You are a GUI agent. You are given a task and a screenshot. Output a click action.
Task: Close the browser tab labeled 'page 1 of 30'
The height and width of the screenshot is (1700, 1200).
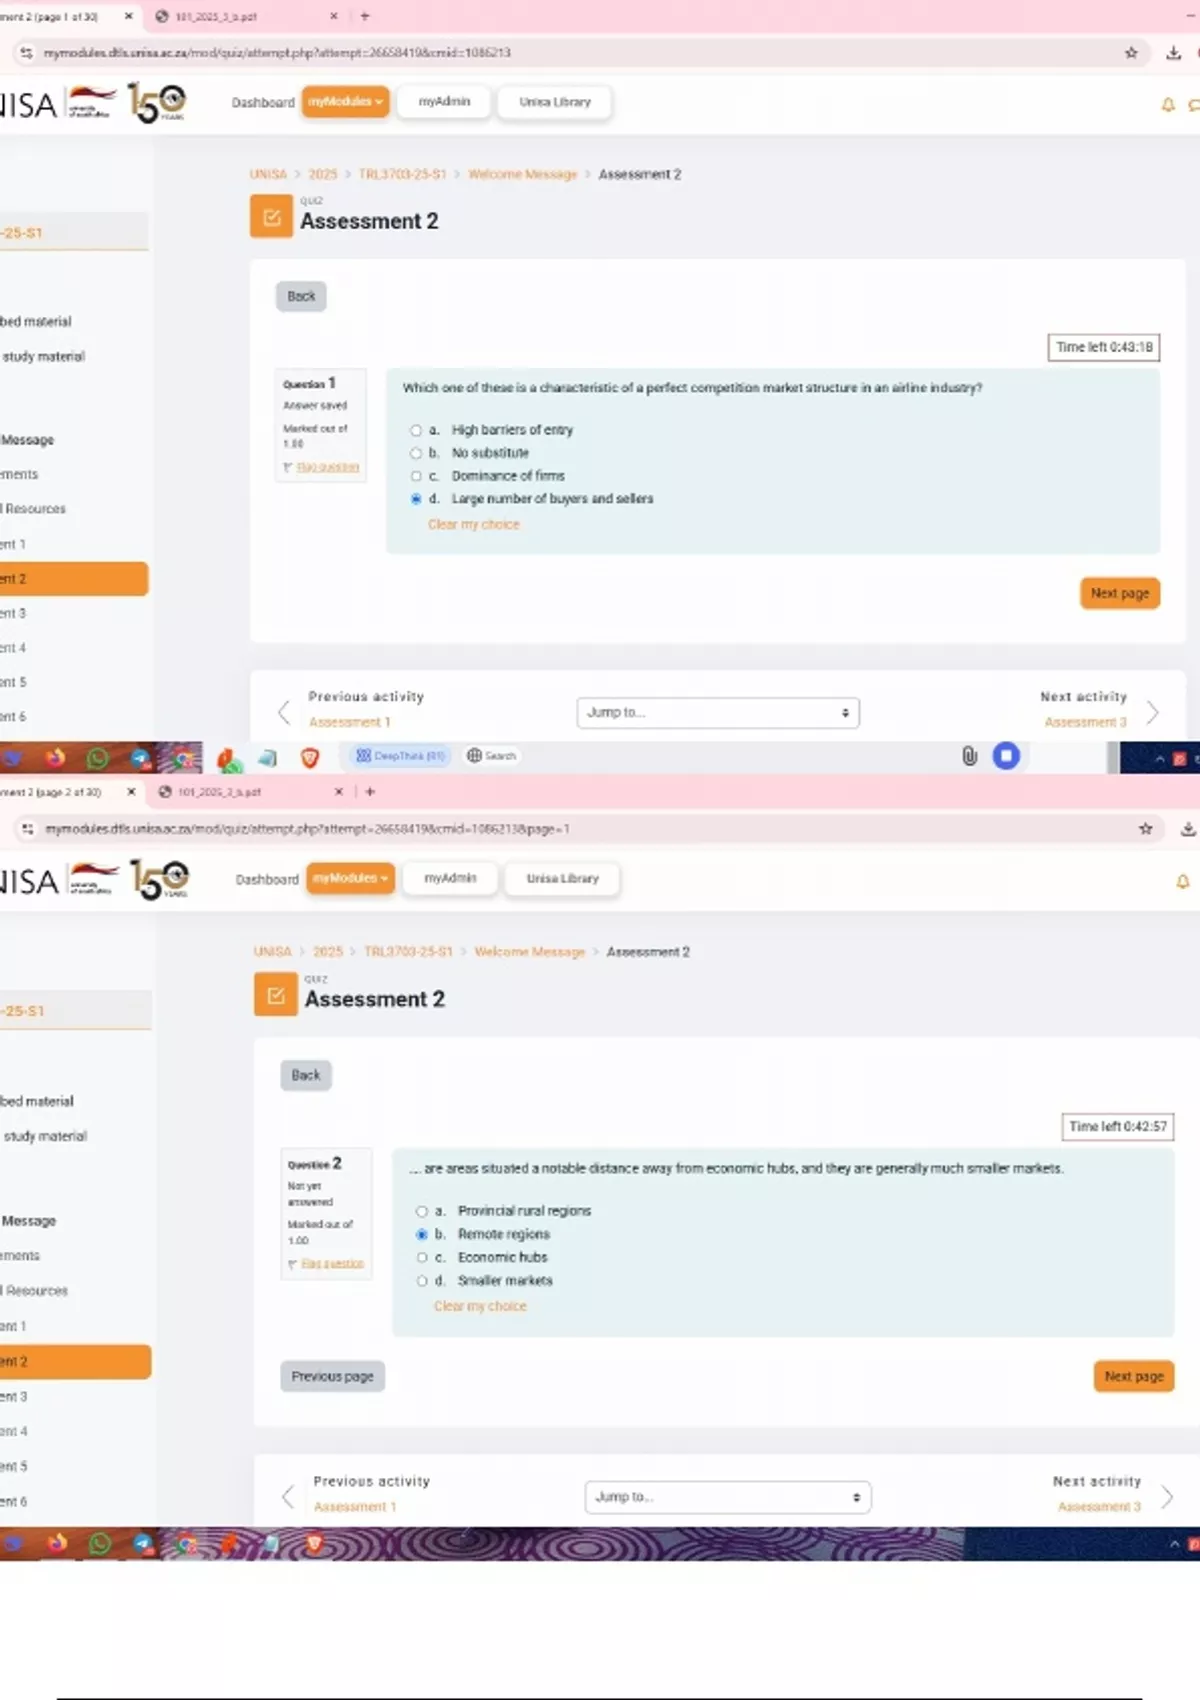[128, 16]
